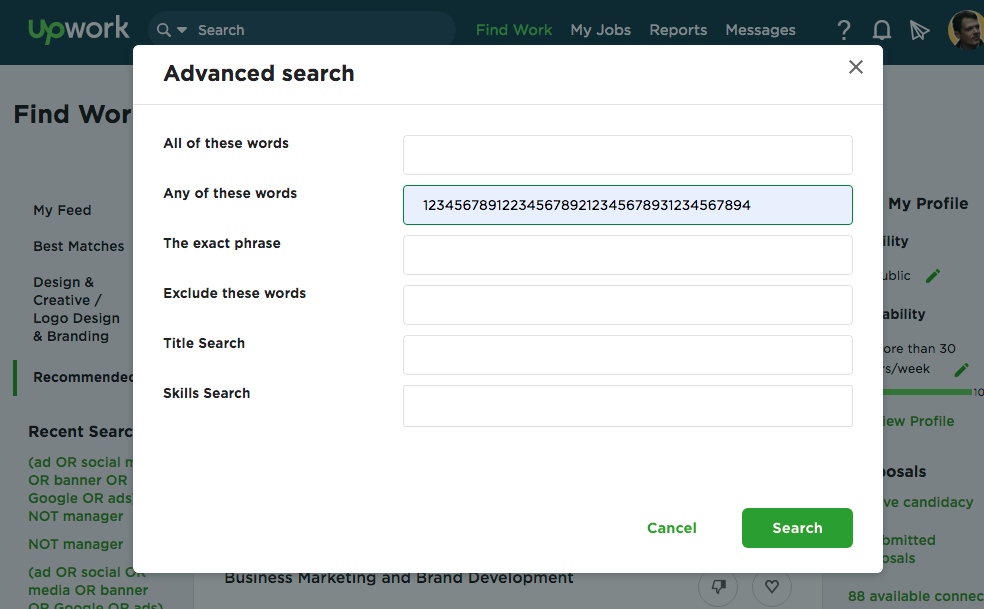The width and height of the screenshot is (984, 609).
Task: Open the notifications bell
Action: pyautogui.click(x=882, y=30)
